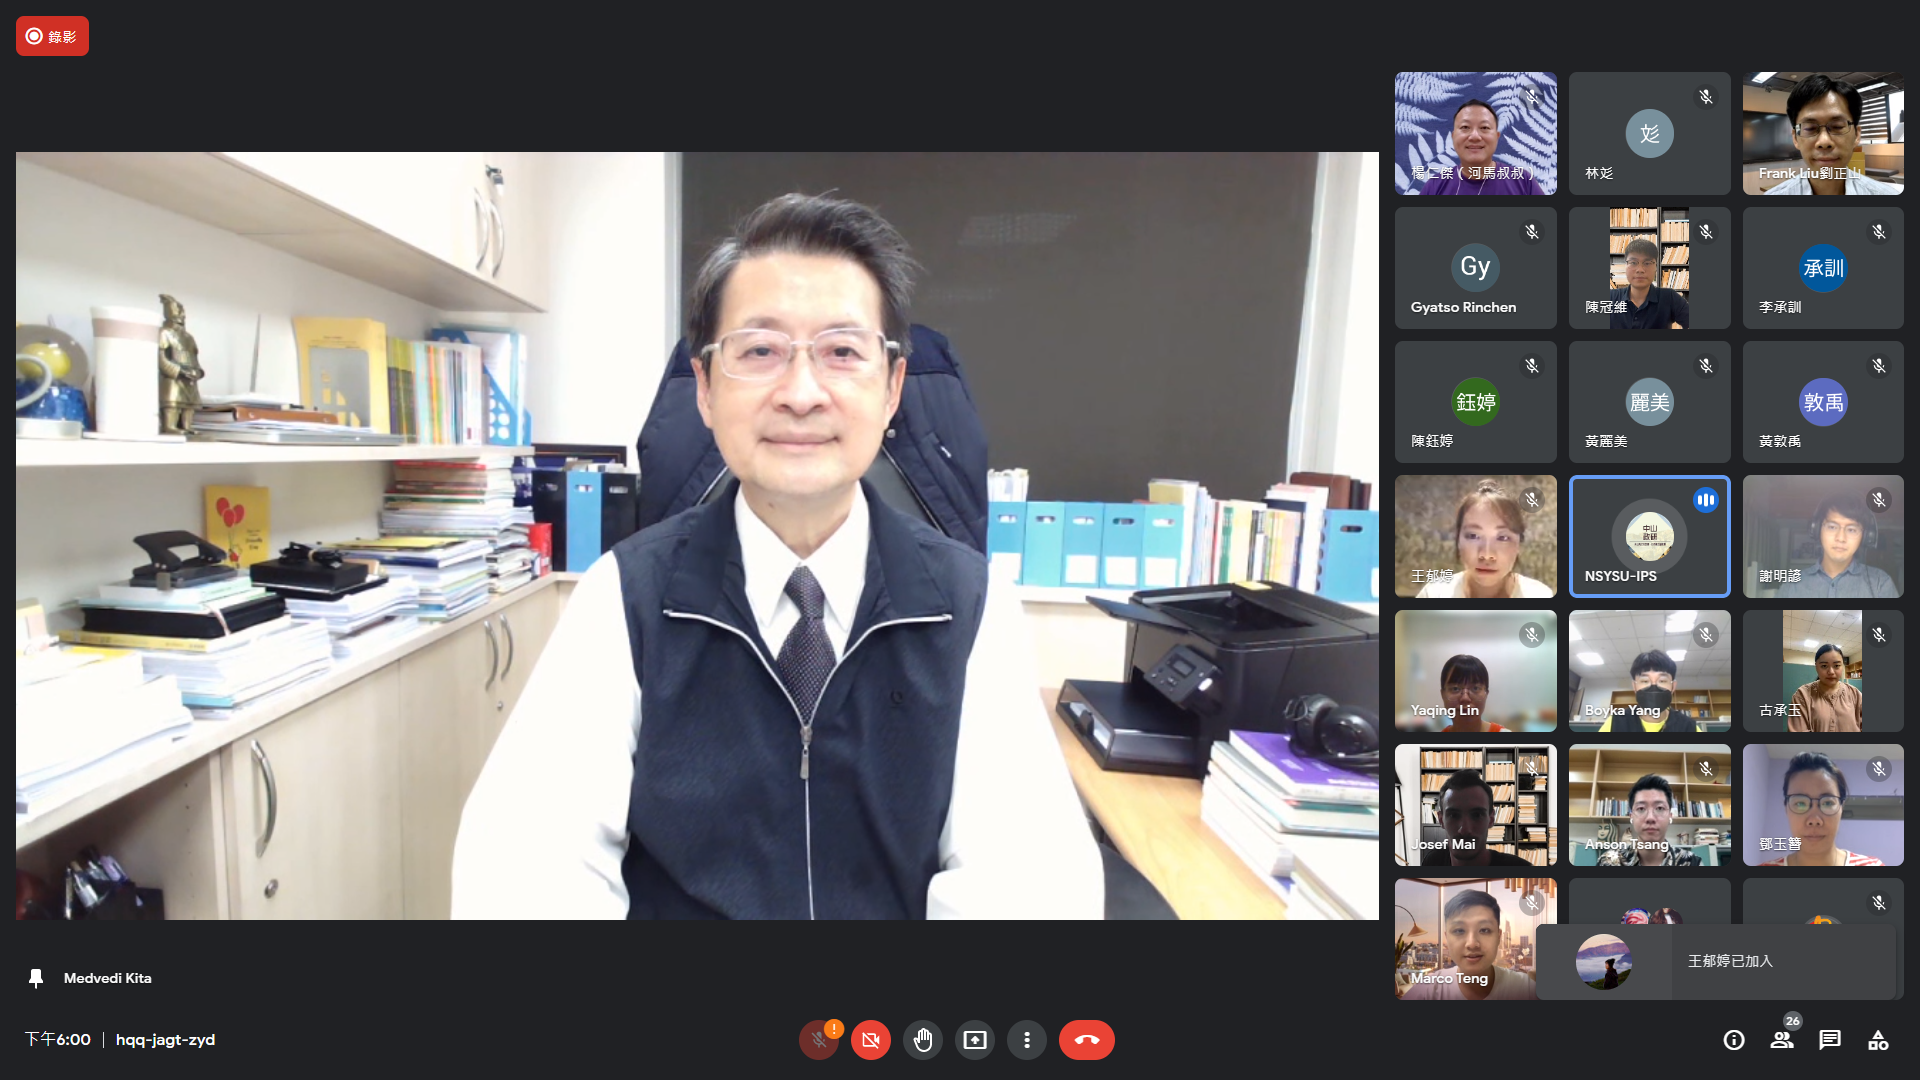Click the NSYSU-IPS speaking indicator icon
1920x1080 pixels.
[1706, 500]
